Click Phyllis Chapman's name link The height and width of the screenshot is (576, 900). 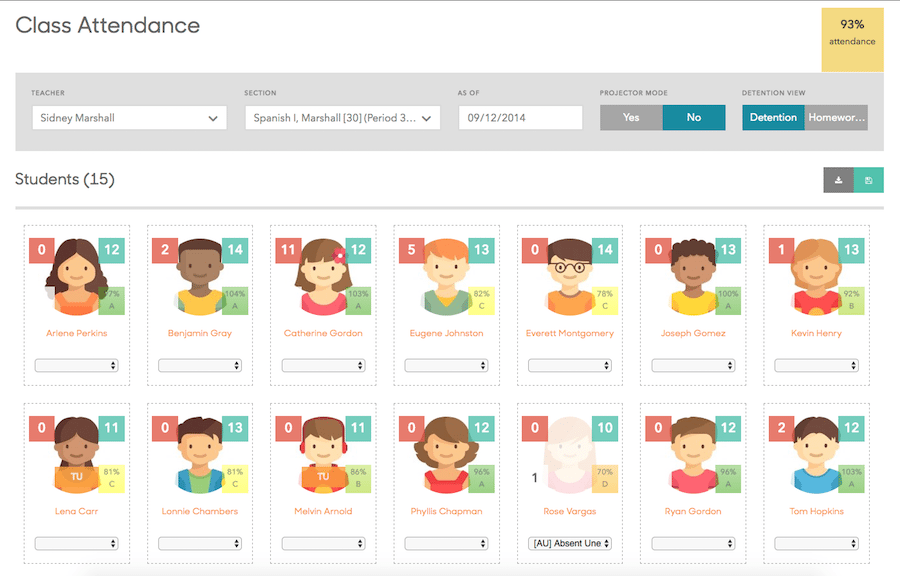coord(446,511)
